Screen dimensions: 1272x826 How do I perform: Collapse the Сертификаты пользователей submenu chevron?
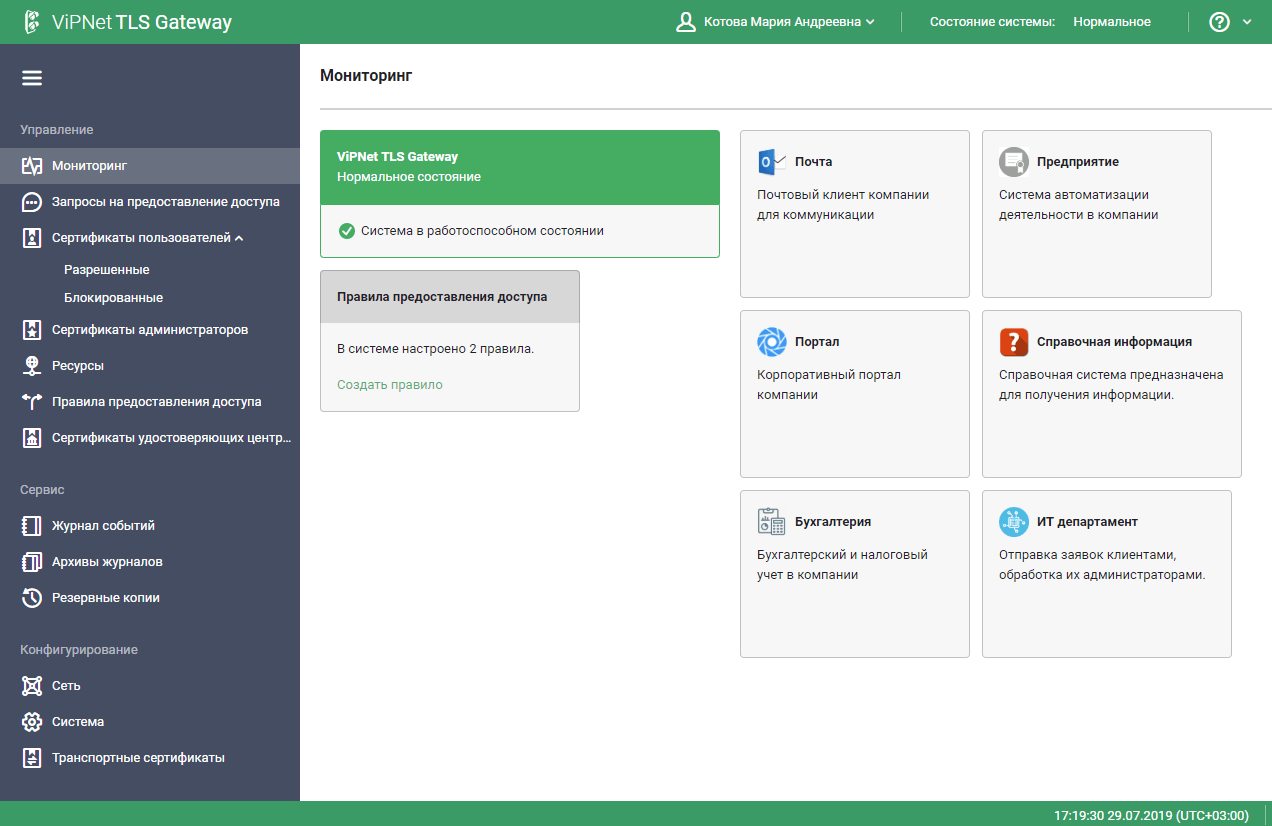click(x=239, y=238)
